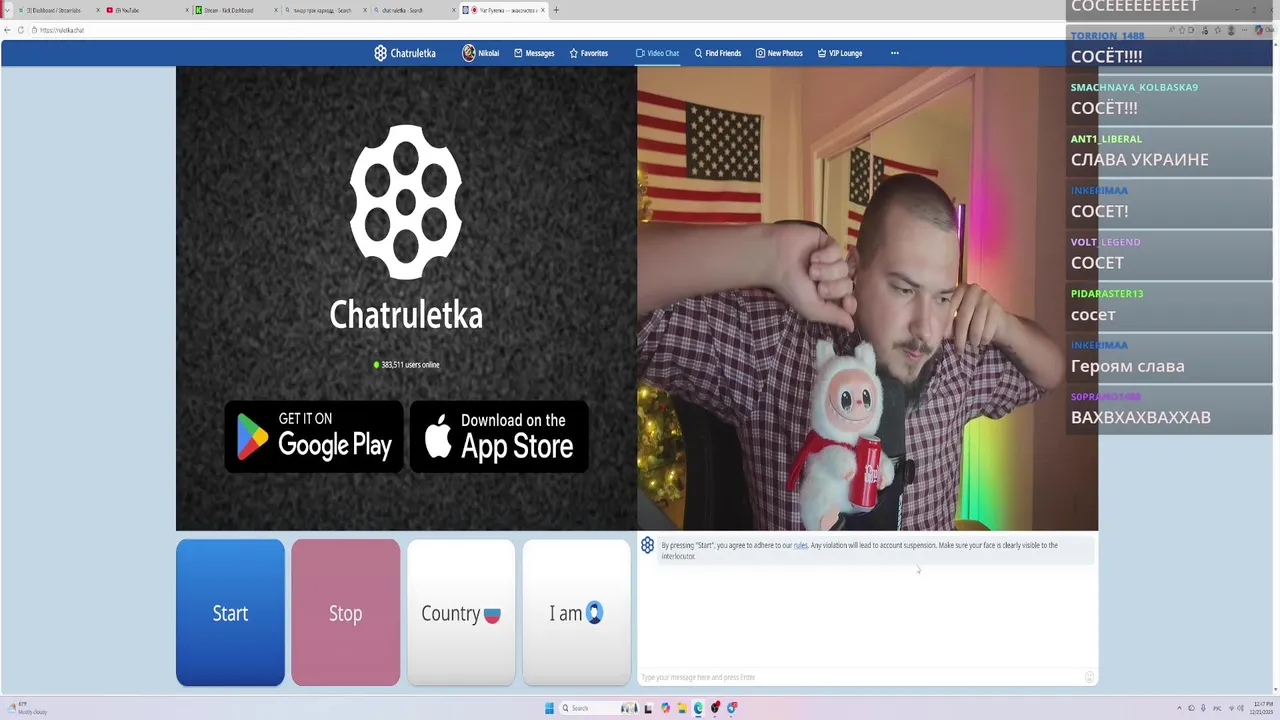Click the large revolver-cylinder Chatruletka logo
Viewport: 1280px width, 720px height.
tap(406, 202)
